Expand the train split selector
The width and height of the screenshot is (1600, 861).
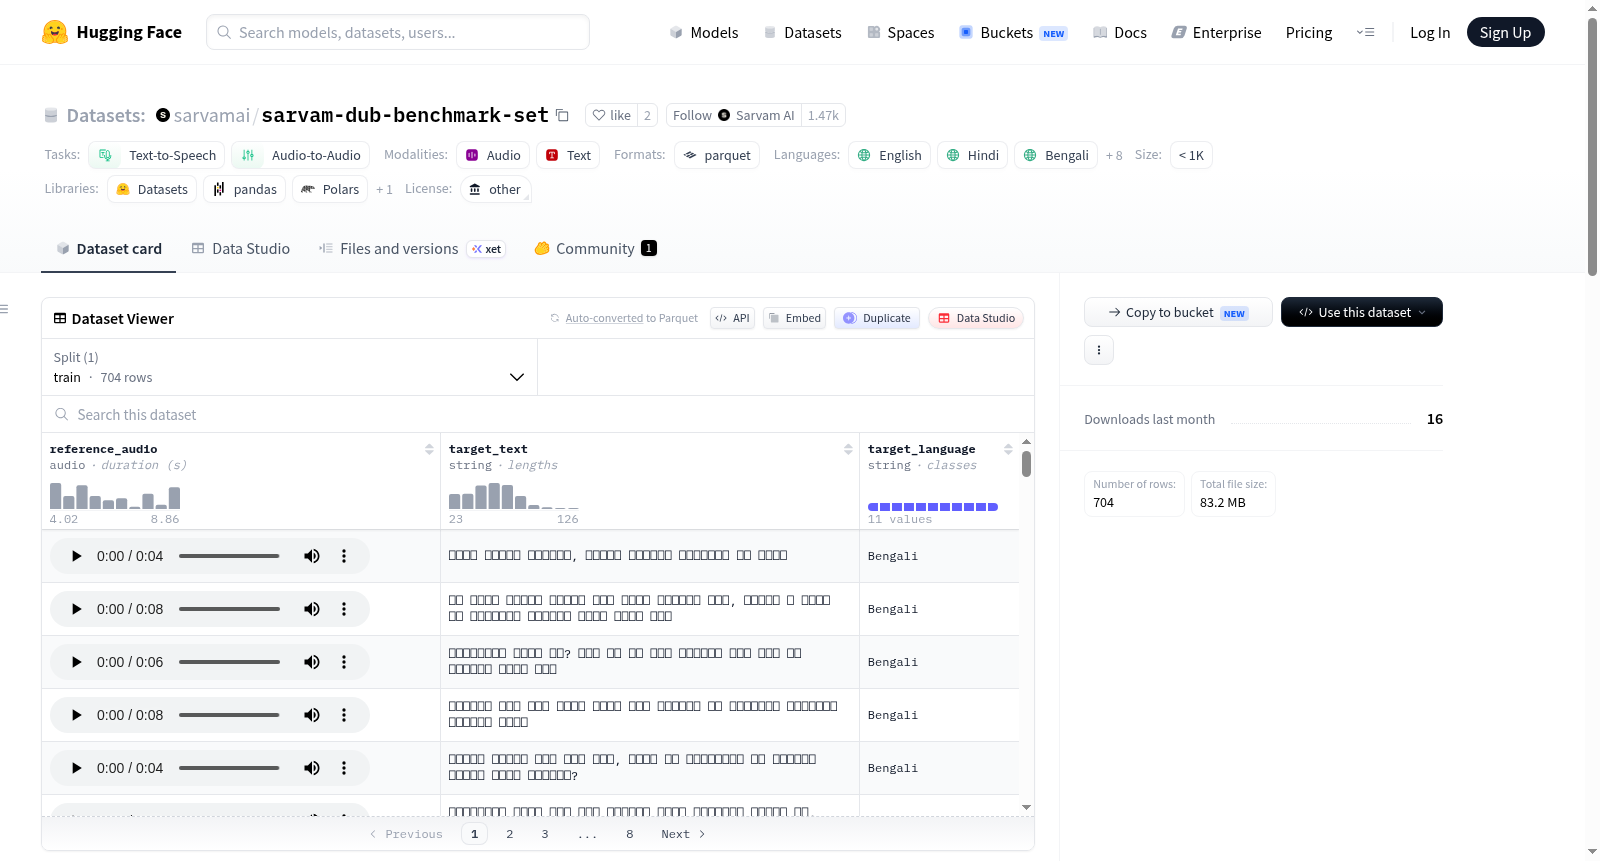point(289,367)
